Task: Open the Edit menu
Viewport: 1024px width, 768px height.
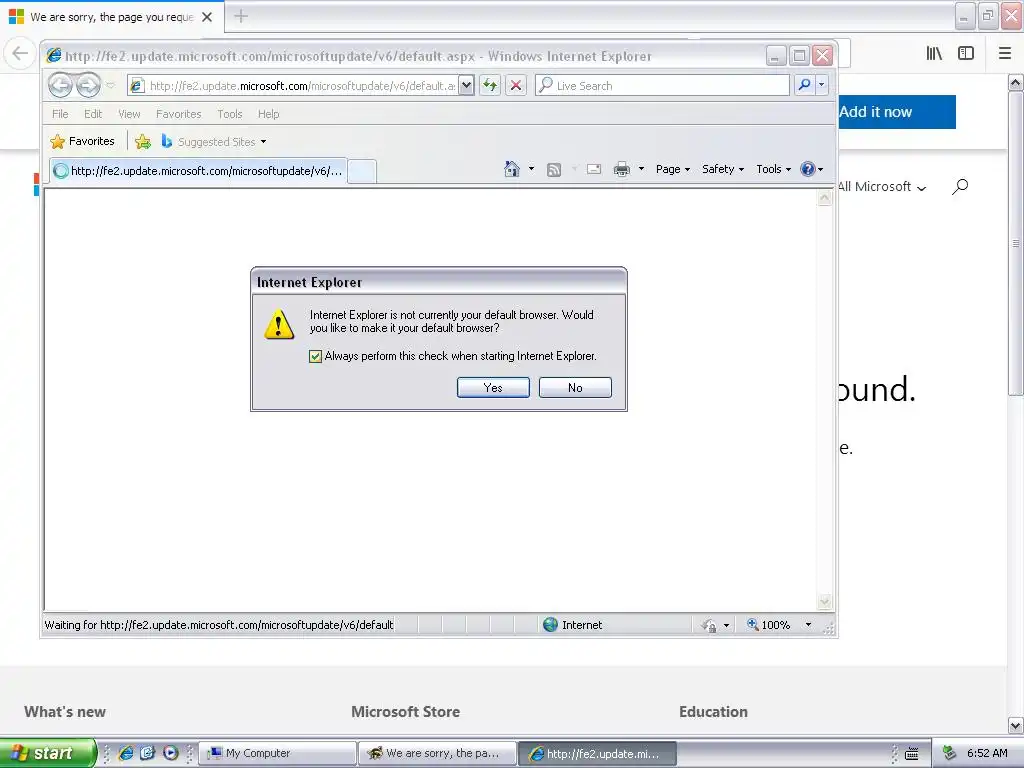Action: pos(93,114)
